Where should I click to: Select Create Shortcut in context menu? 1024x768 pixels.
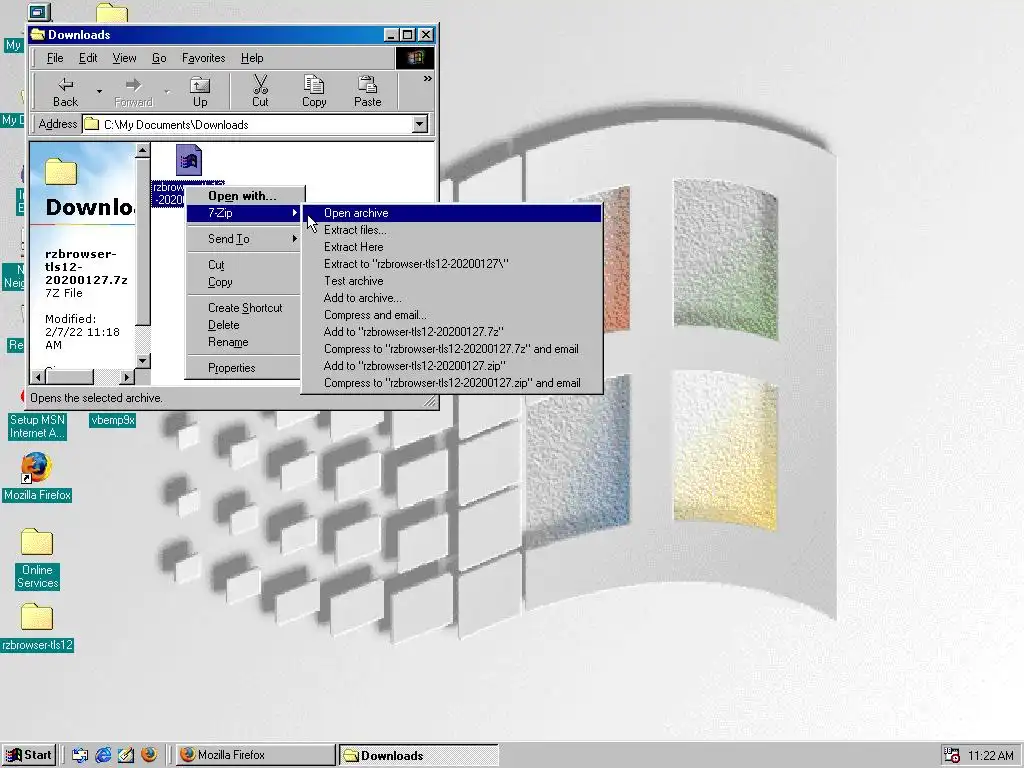point(245,308)
